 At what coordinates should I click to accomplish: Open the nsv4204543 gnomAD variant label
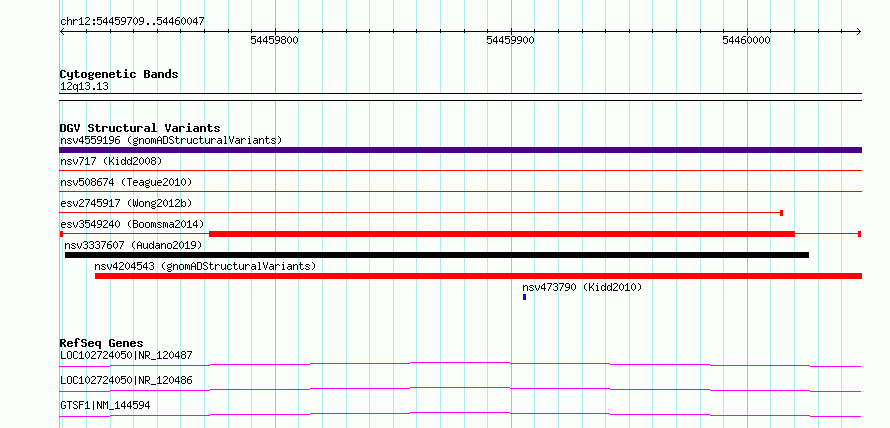pyautogui.click(x=205, y=266)
